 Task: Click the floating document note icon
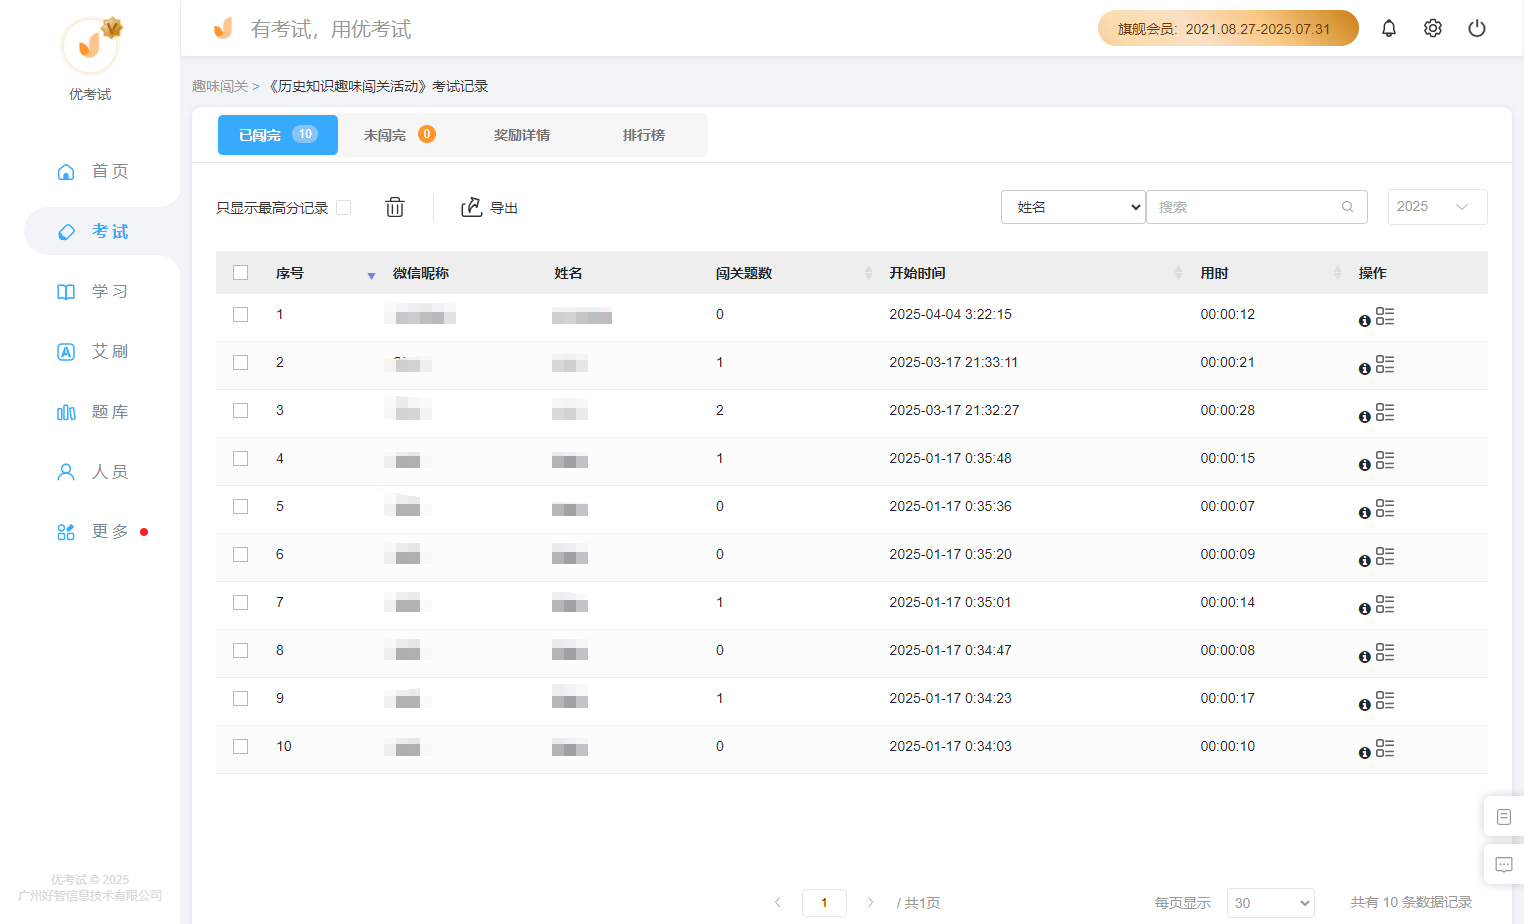1504,817
